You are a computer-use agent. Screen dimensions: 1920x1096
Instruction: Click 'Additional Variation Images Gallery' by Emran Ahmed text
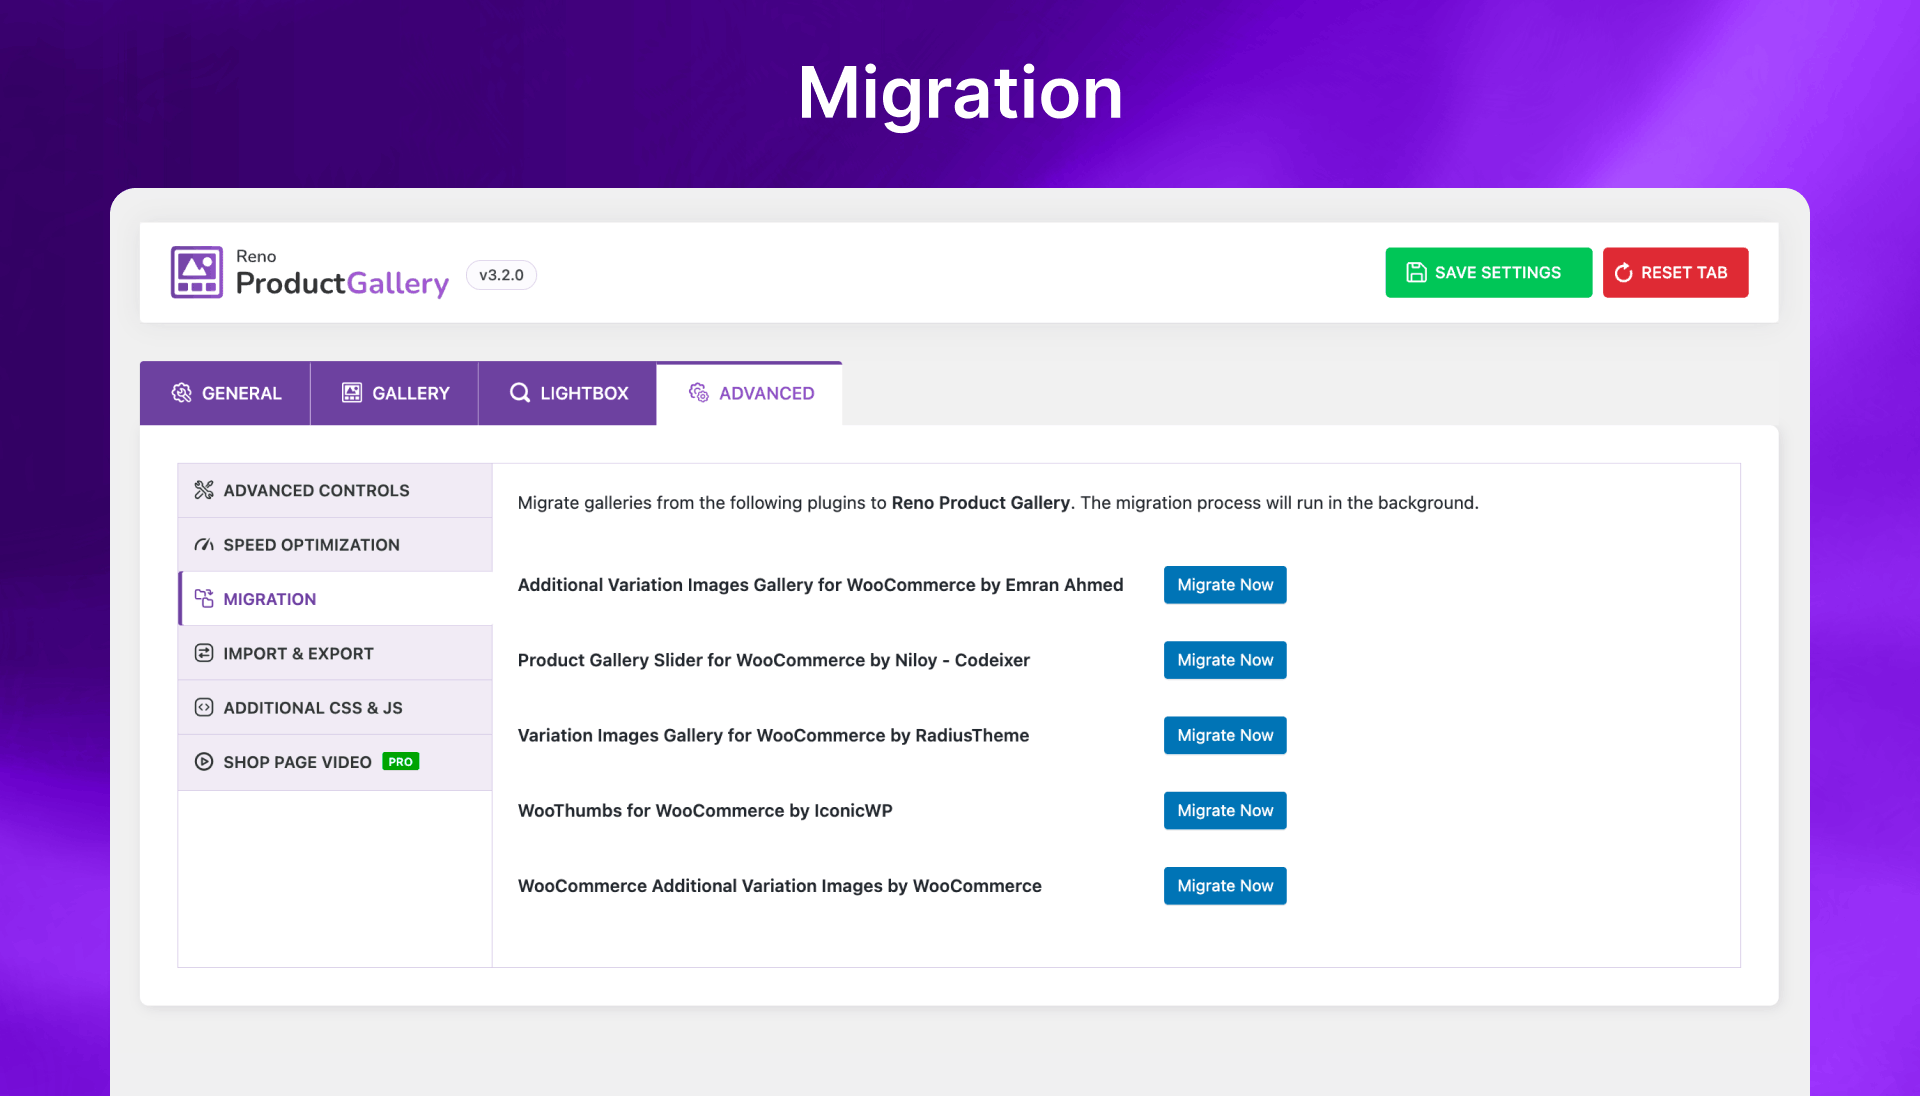pos(821,585)
